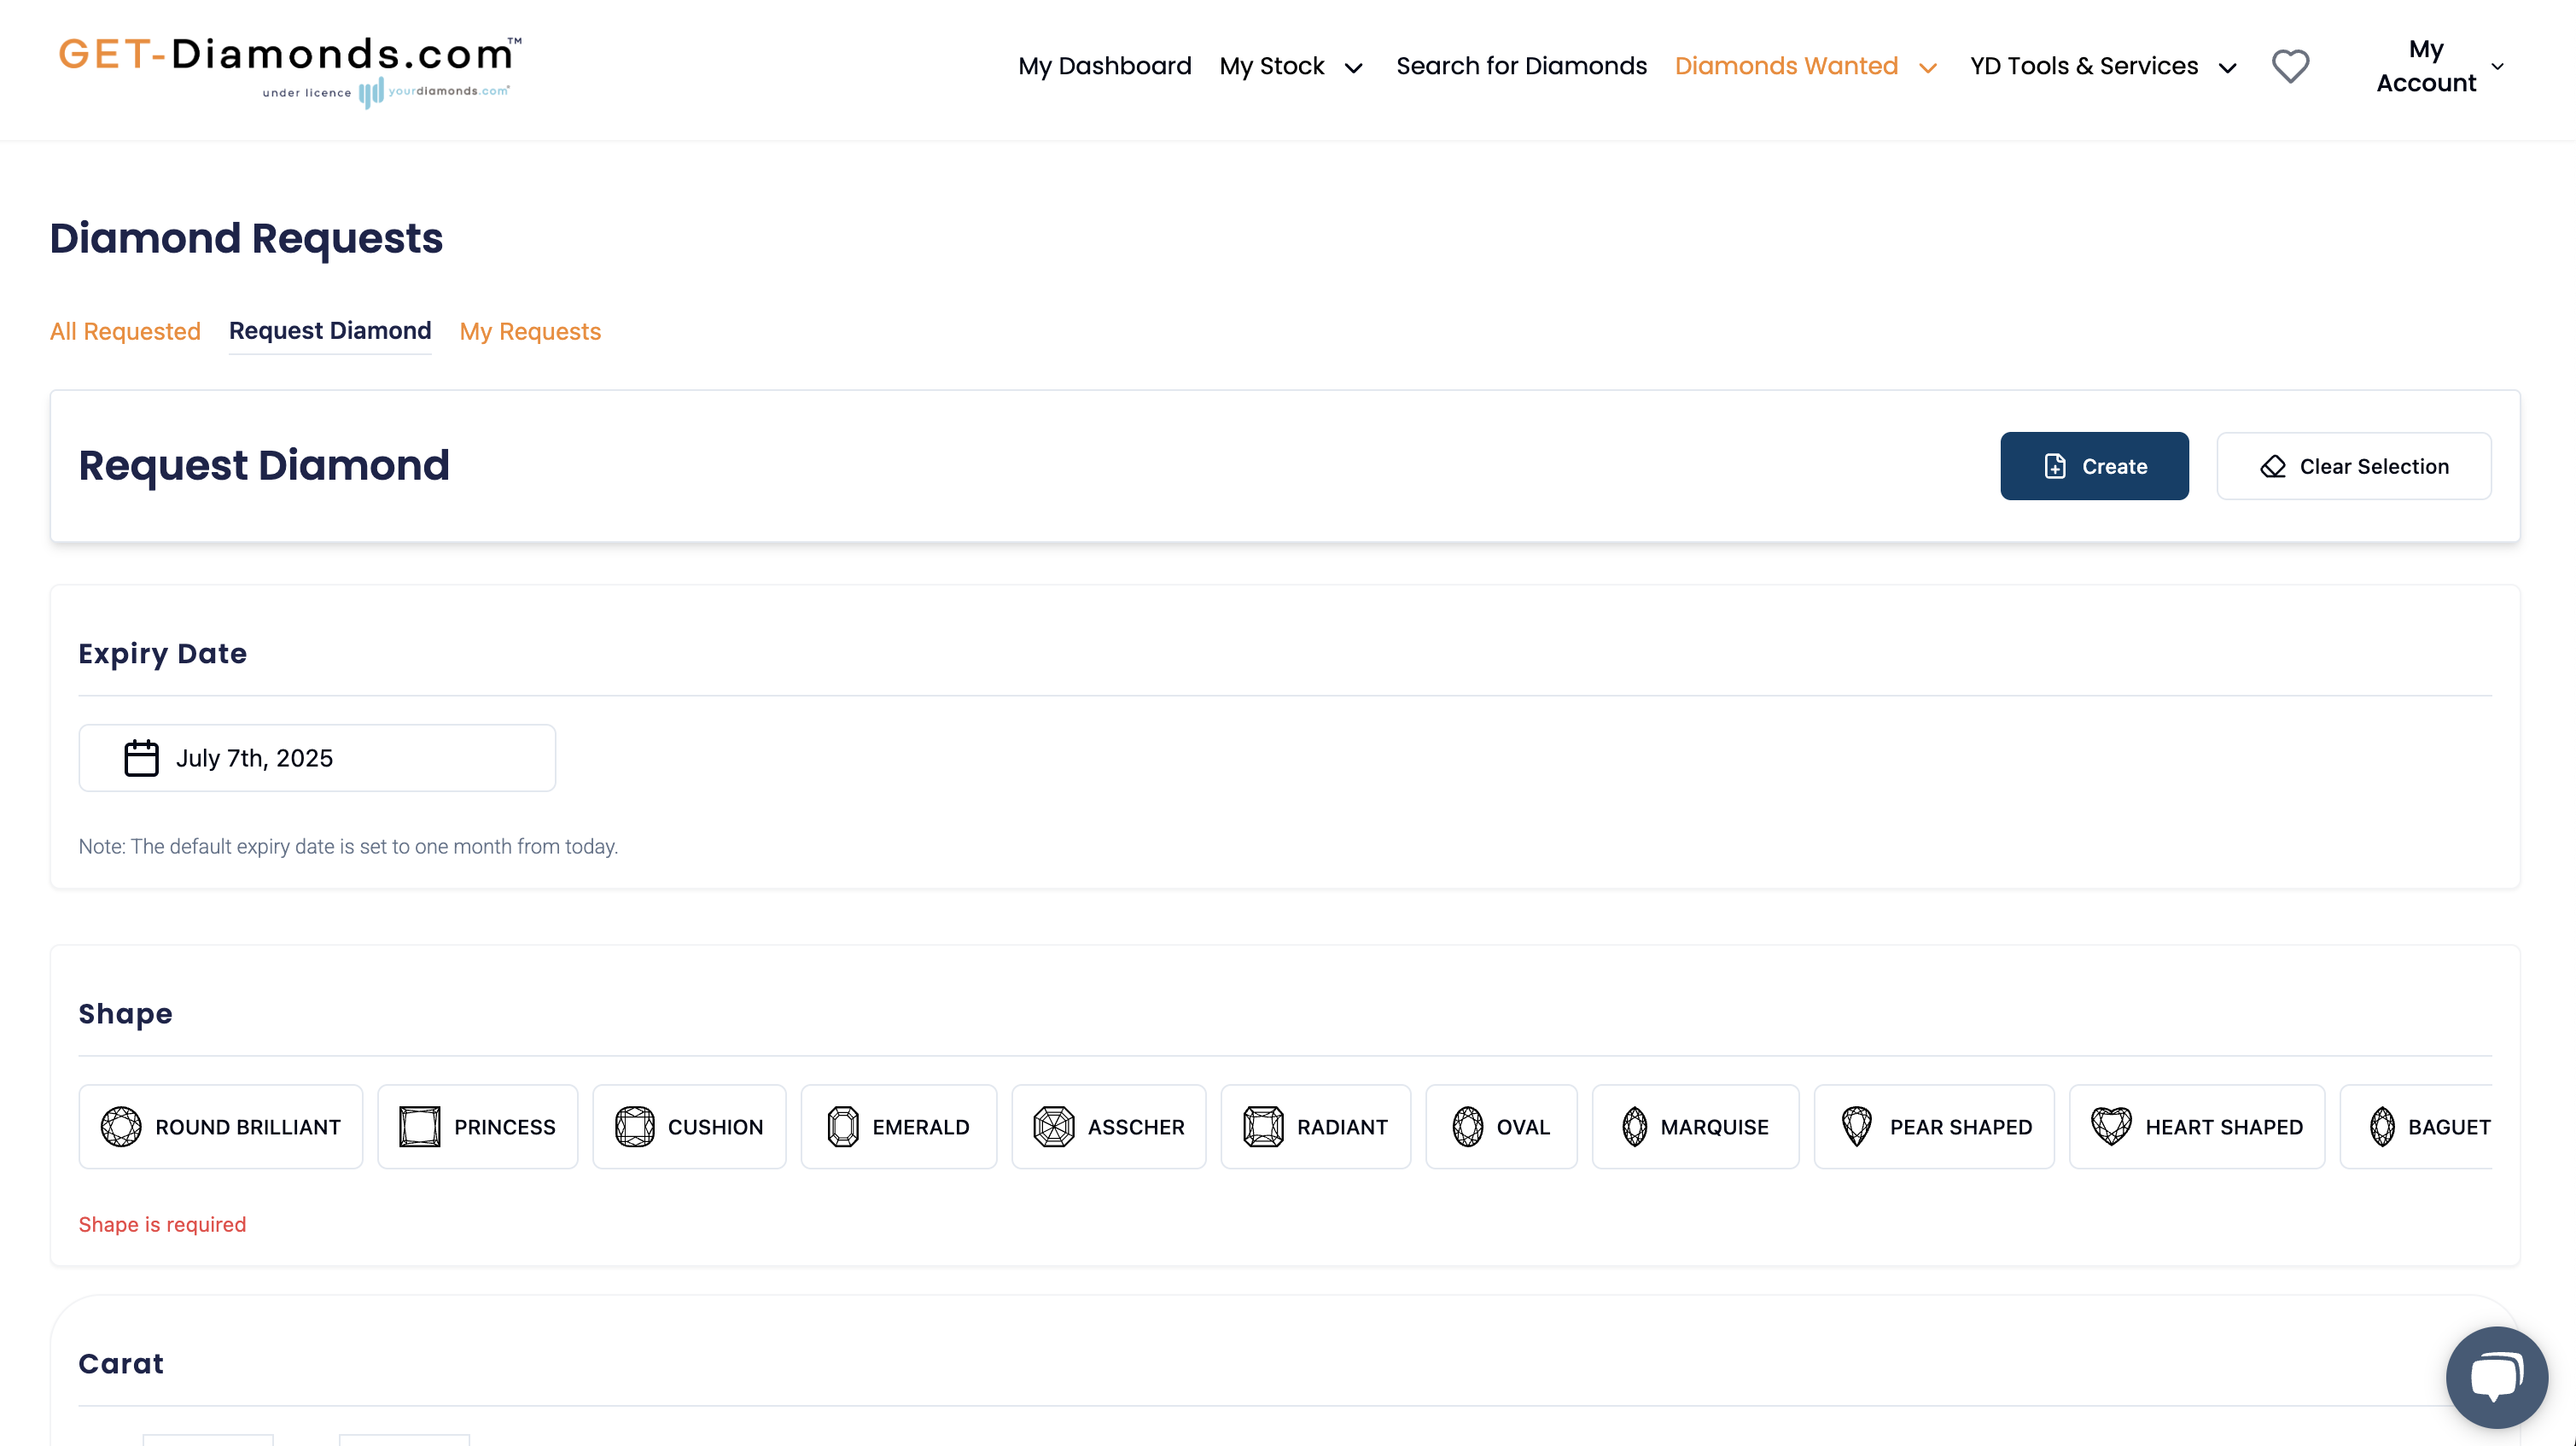The width and height of the screenshot is (2576, 1446).
Task: Open Diamonds Wanted menu label
Action: tap(1786, 66)
